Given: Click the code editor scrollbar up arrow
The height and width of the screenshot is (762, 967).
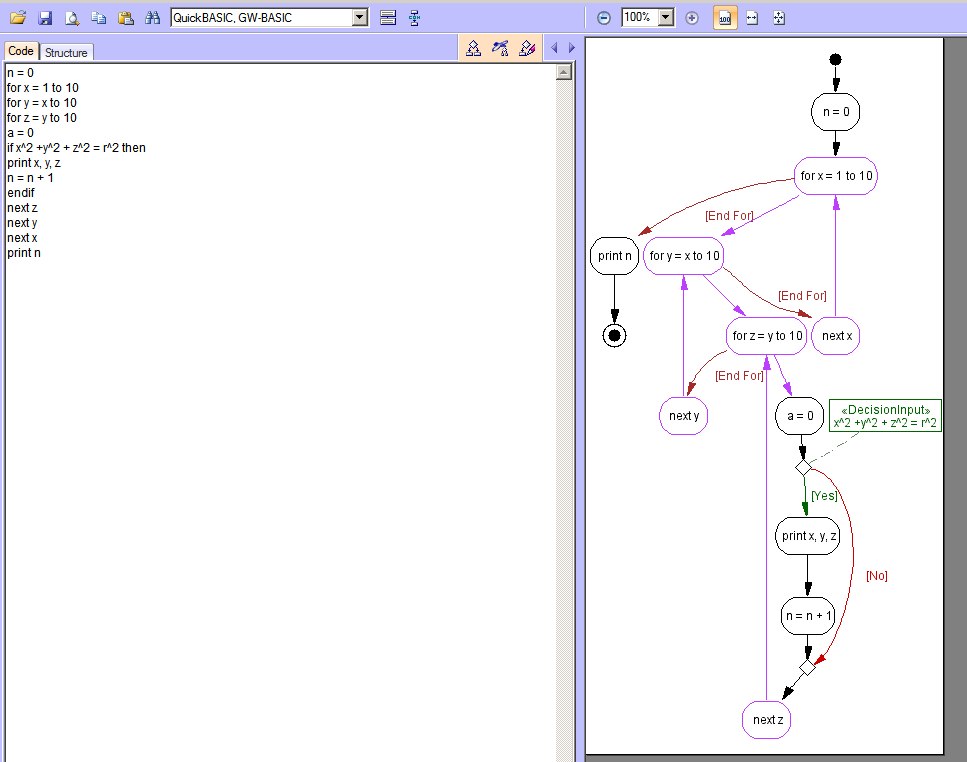Looking at the screenshot, I should tap(564, 72).
